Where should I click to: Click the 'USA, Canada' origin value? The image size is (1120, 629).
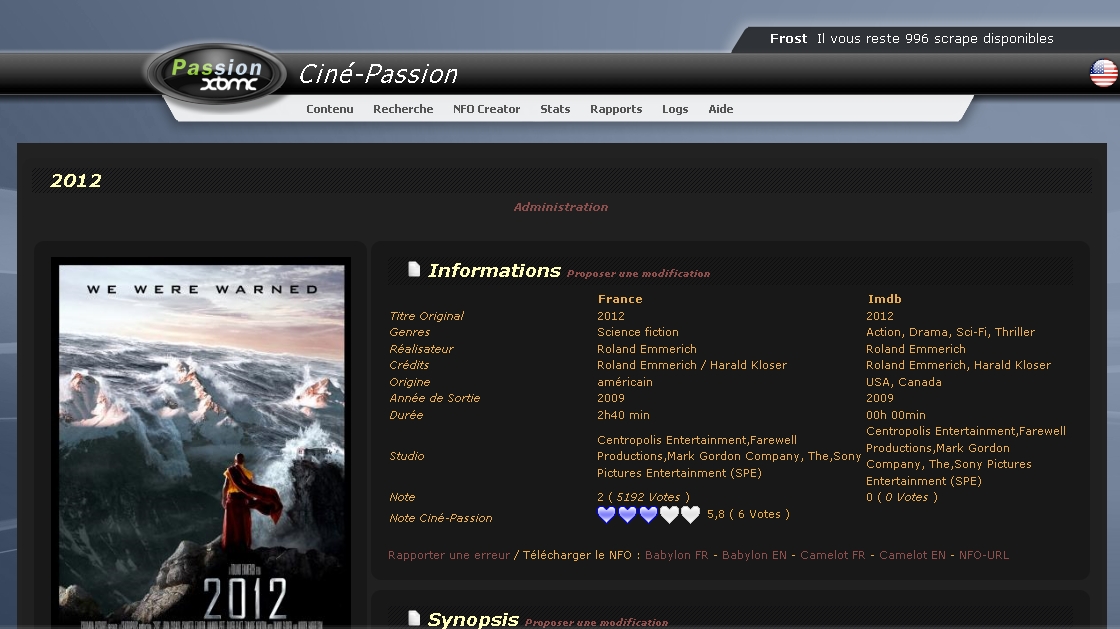coord(904,382)
